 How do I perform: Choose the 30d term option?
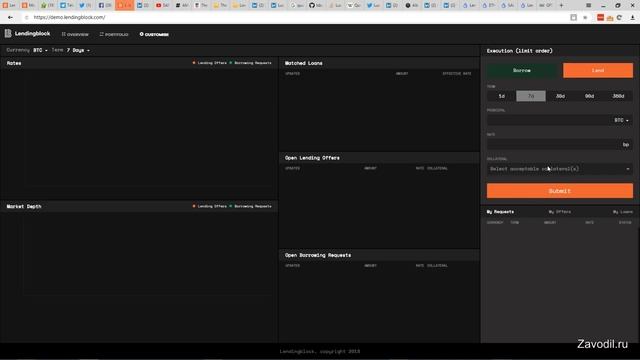[560, 96]
